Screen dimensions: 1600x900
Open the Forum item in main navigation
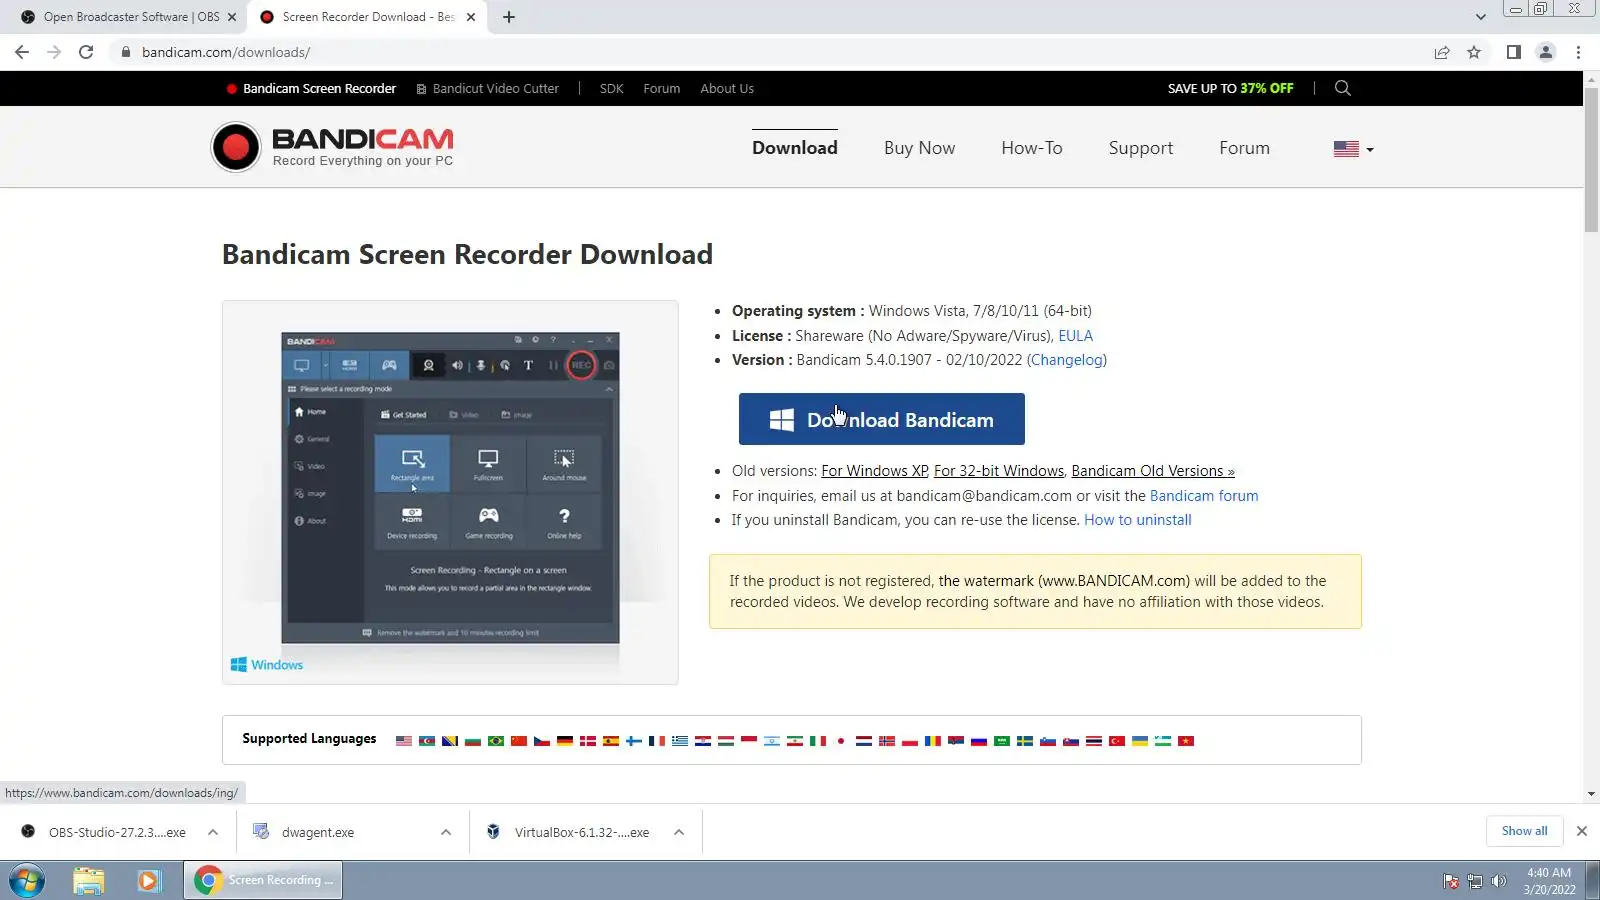click(1244, 148)
